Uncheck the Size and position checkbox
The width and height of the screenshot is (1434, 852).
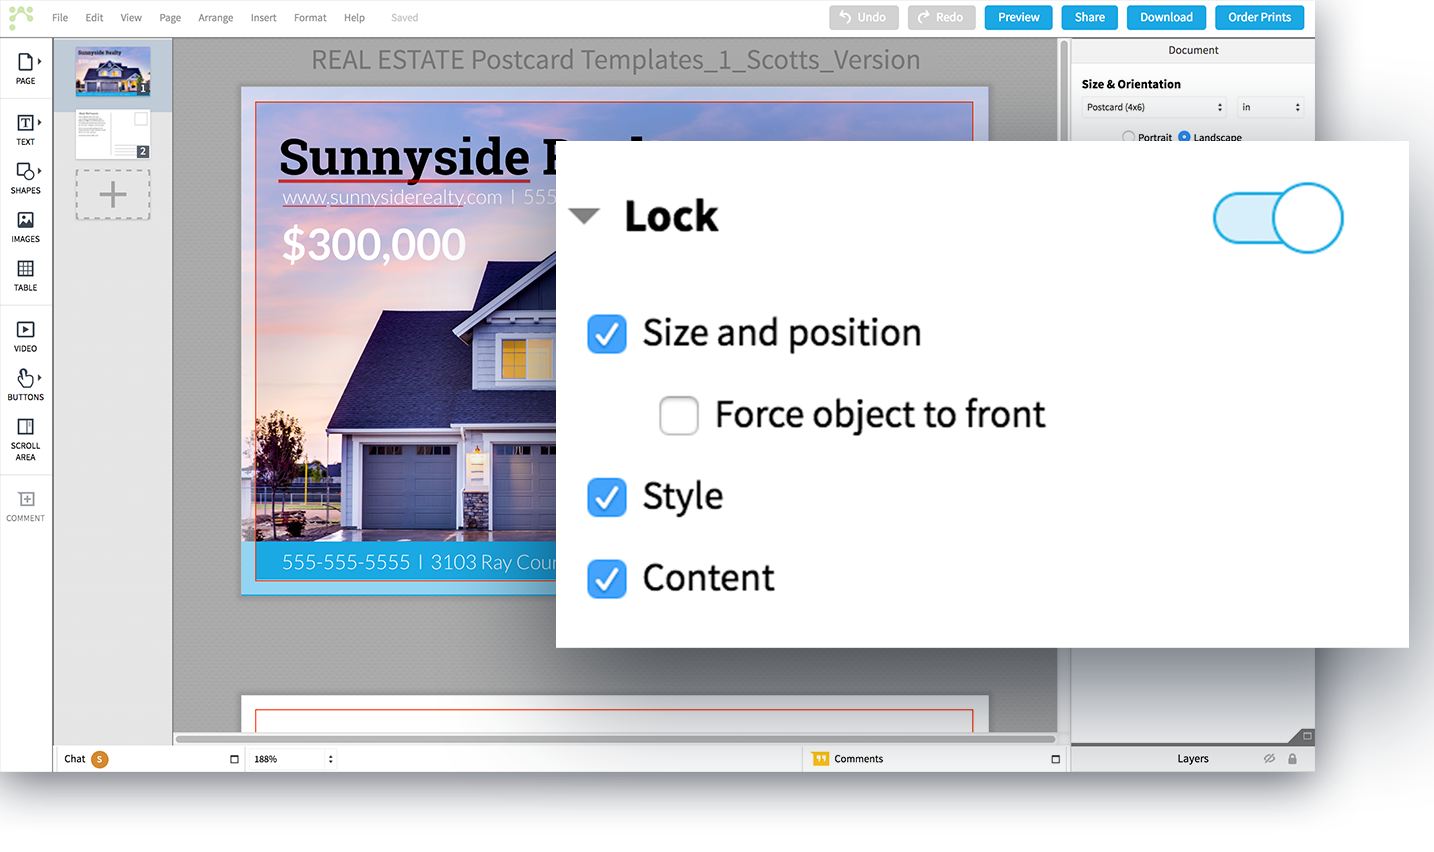click(x=607, y=334)
